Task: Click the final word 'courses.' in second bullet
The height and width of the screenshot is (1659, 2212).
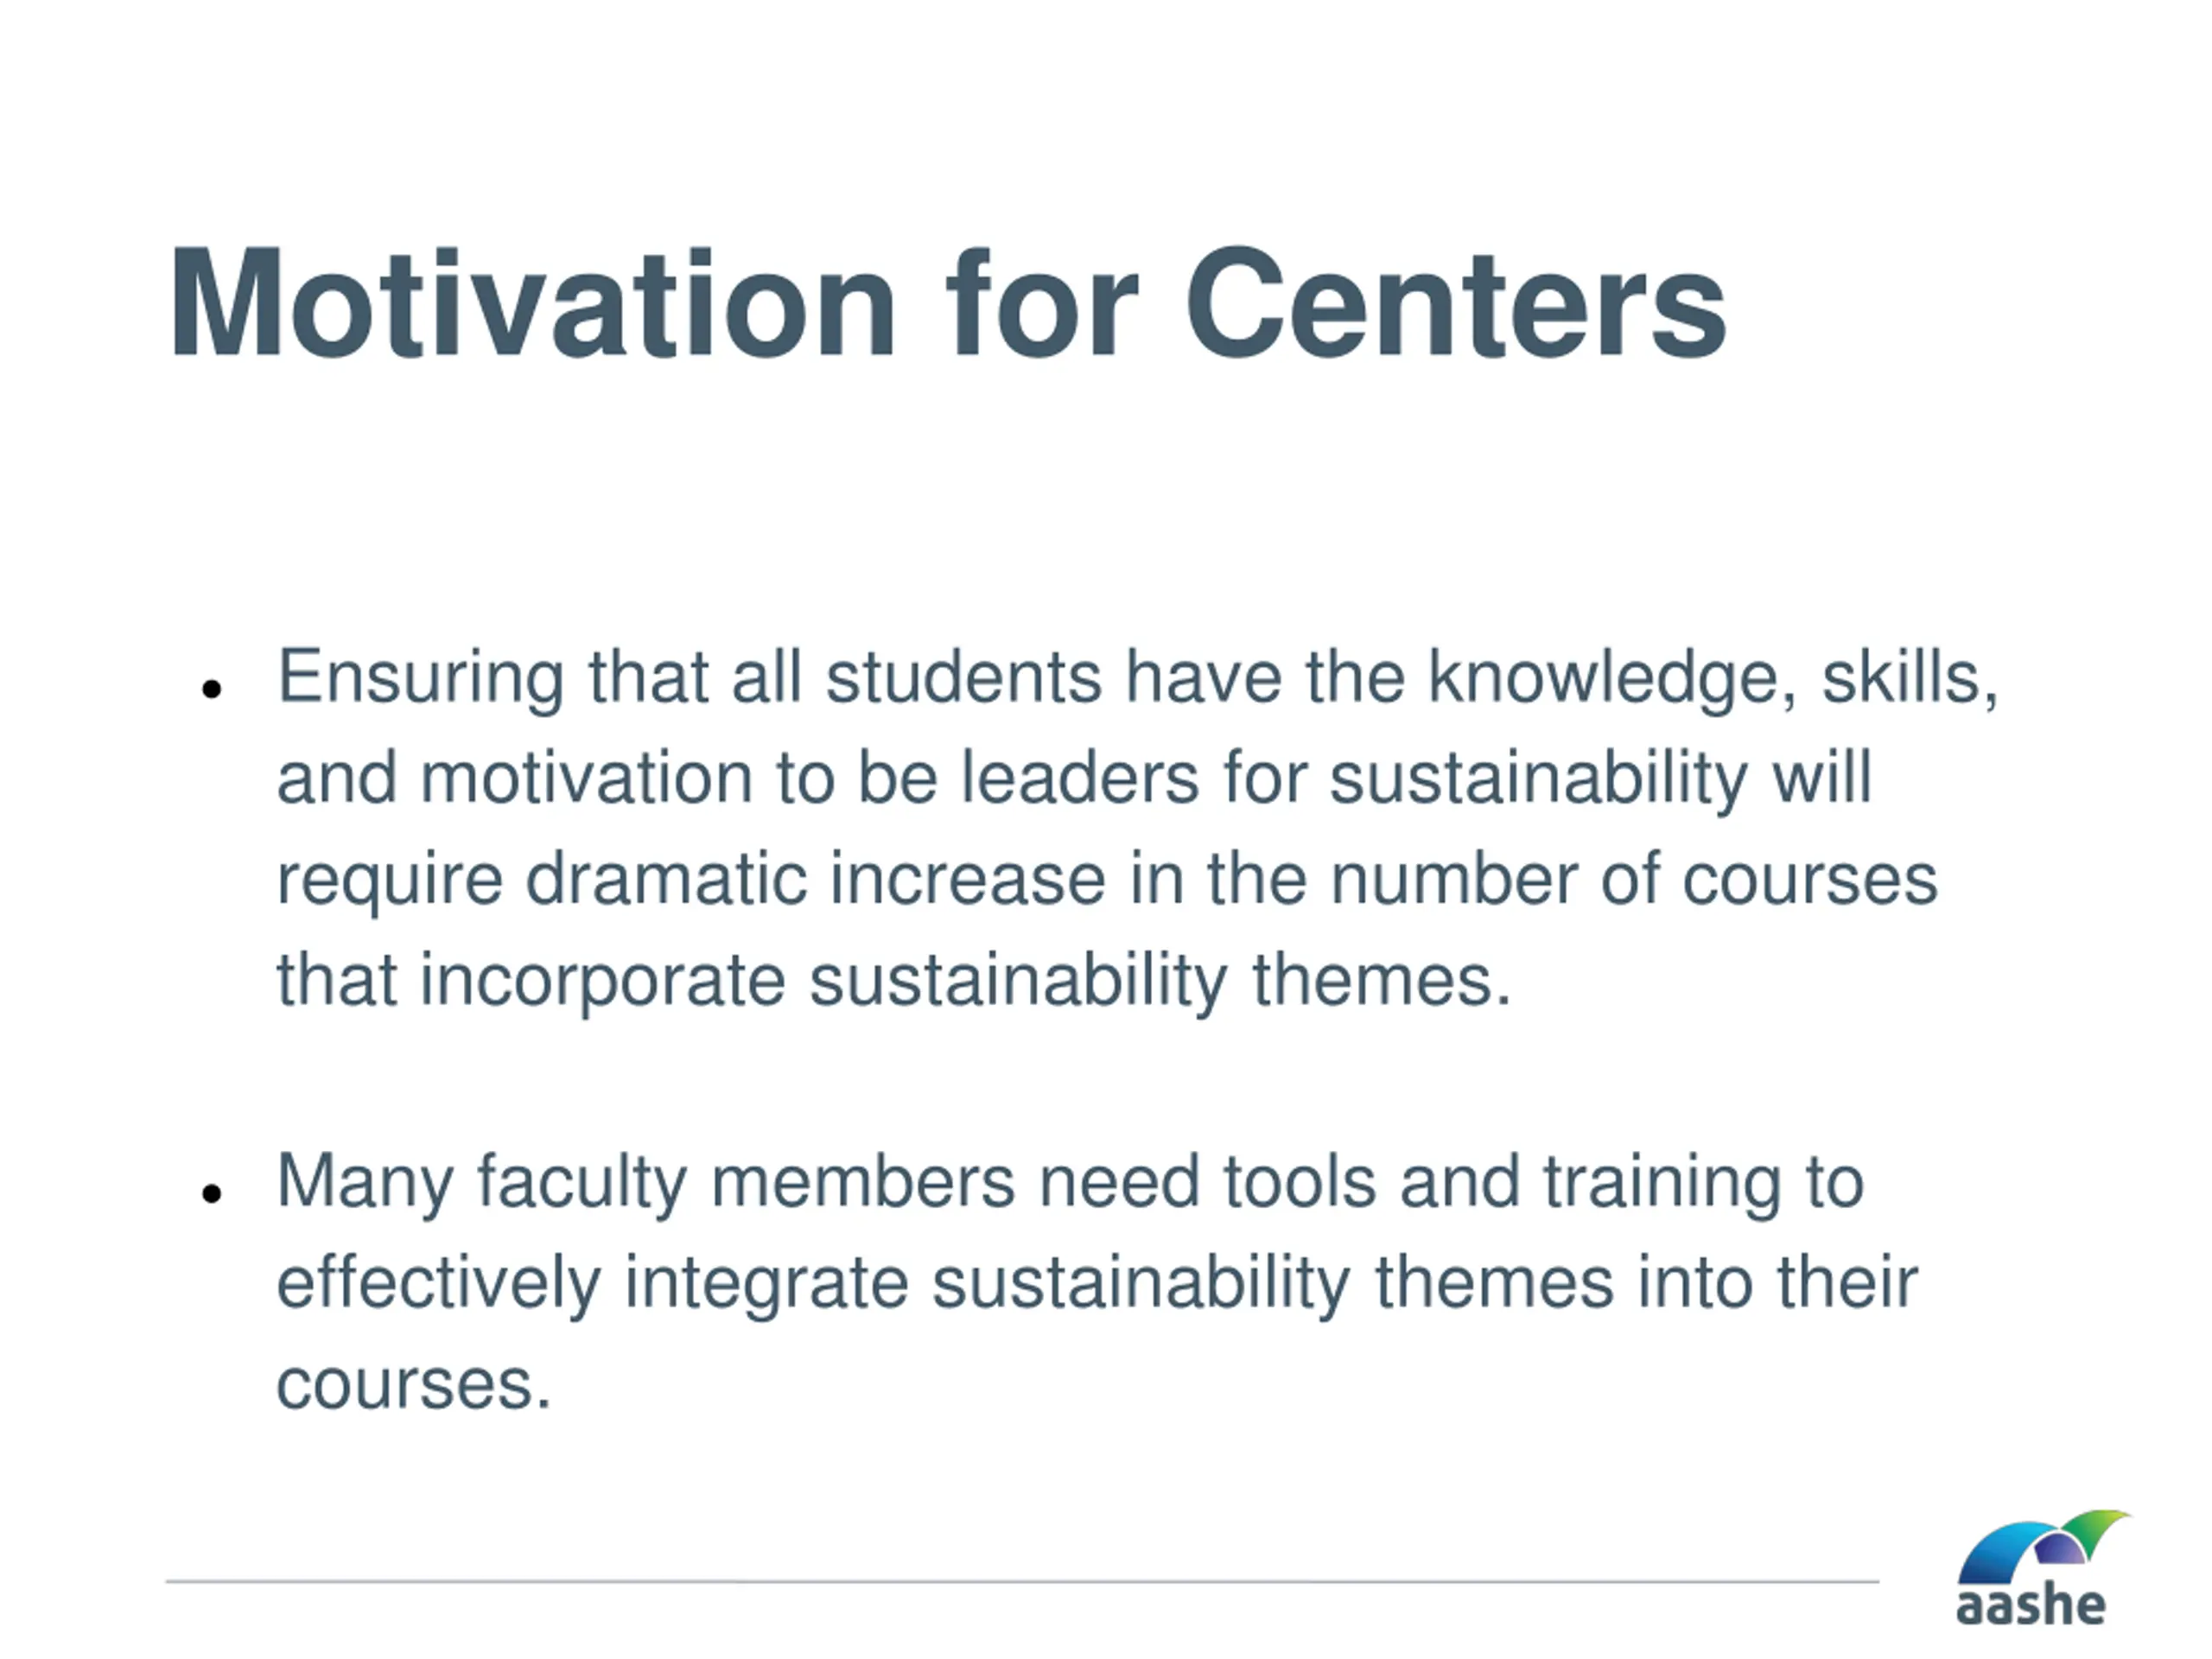Action: click(x=413, y=1384)
